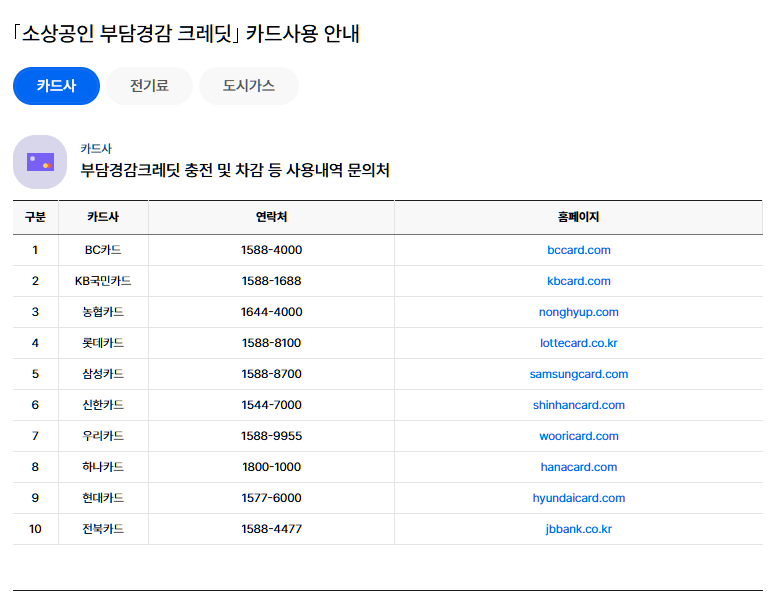
Task: Select the 카드사 tab
Action: pos(56,86)
